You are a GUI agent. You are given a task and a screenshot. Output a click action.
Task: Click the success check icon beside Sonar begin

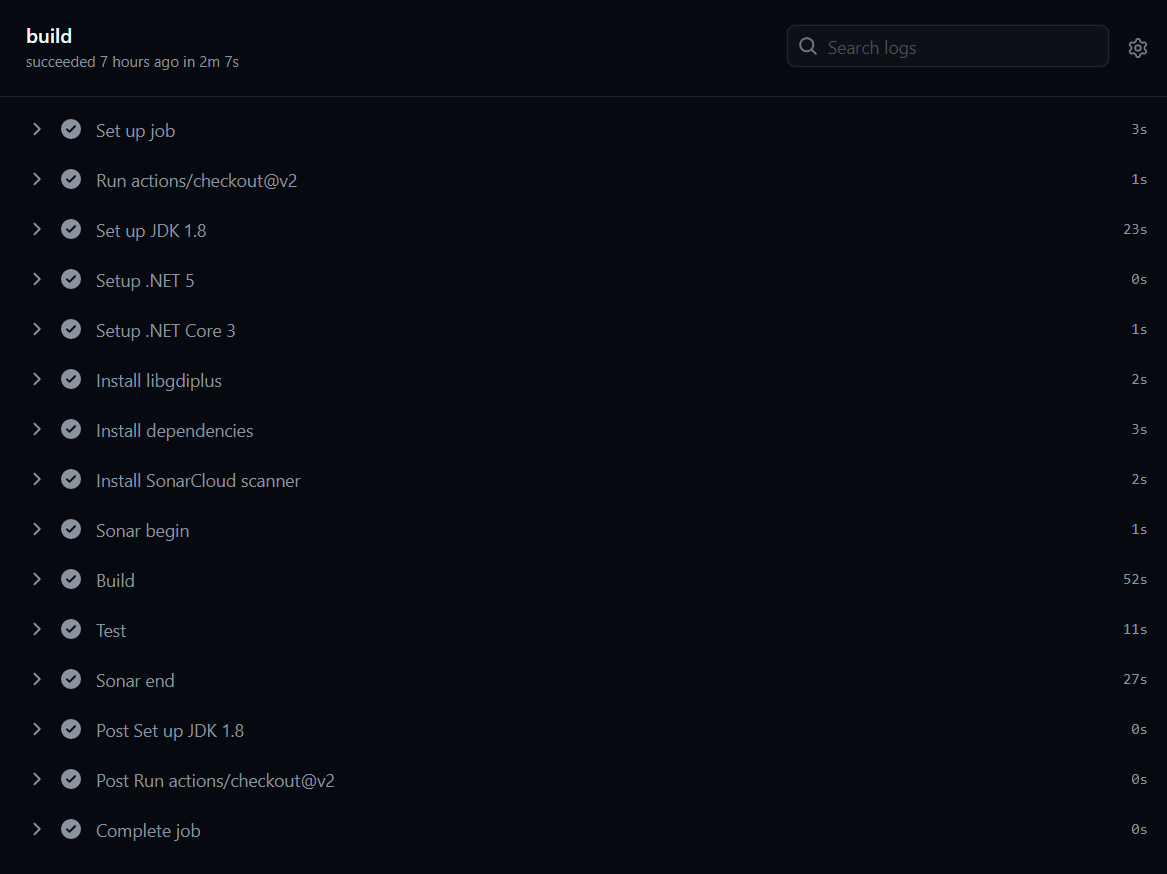click(x=71, y=529)
